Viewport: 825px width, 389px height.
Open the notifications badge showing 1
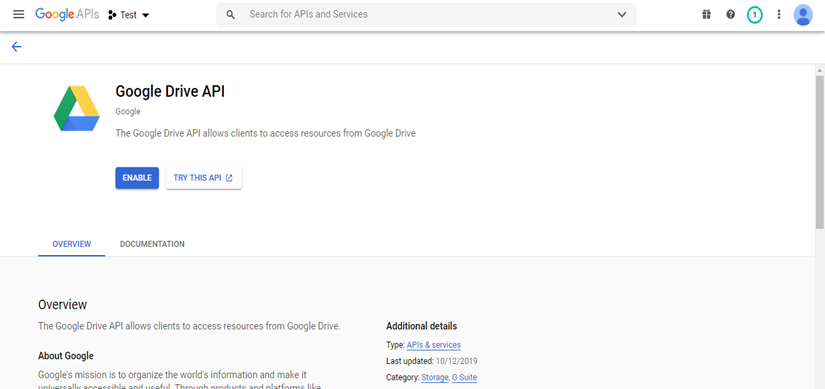pyautogui.click(x=754, y=15)
